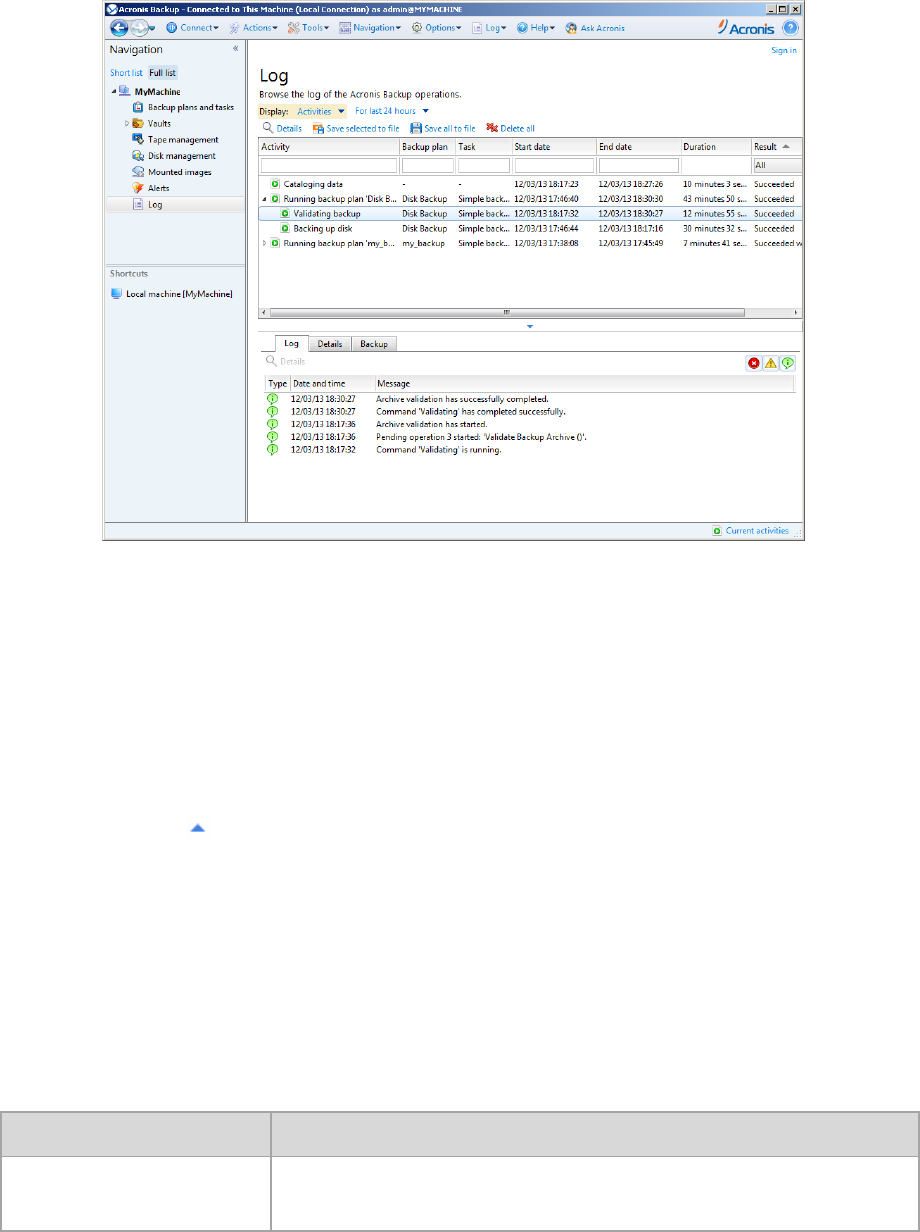Select the Log item in navigation tree
920x1232 pixels.
tap(175, 204)
